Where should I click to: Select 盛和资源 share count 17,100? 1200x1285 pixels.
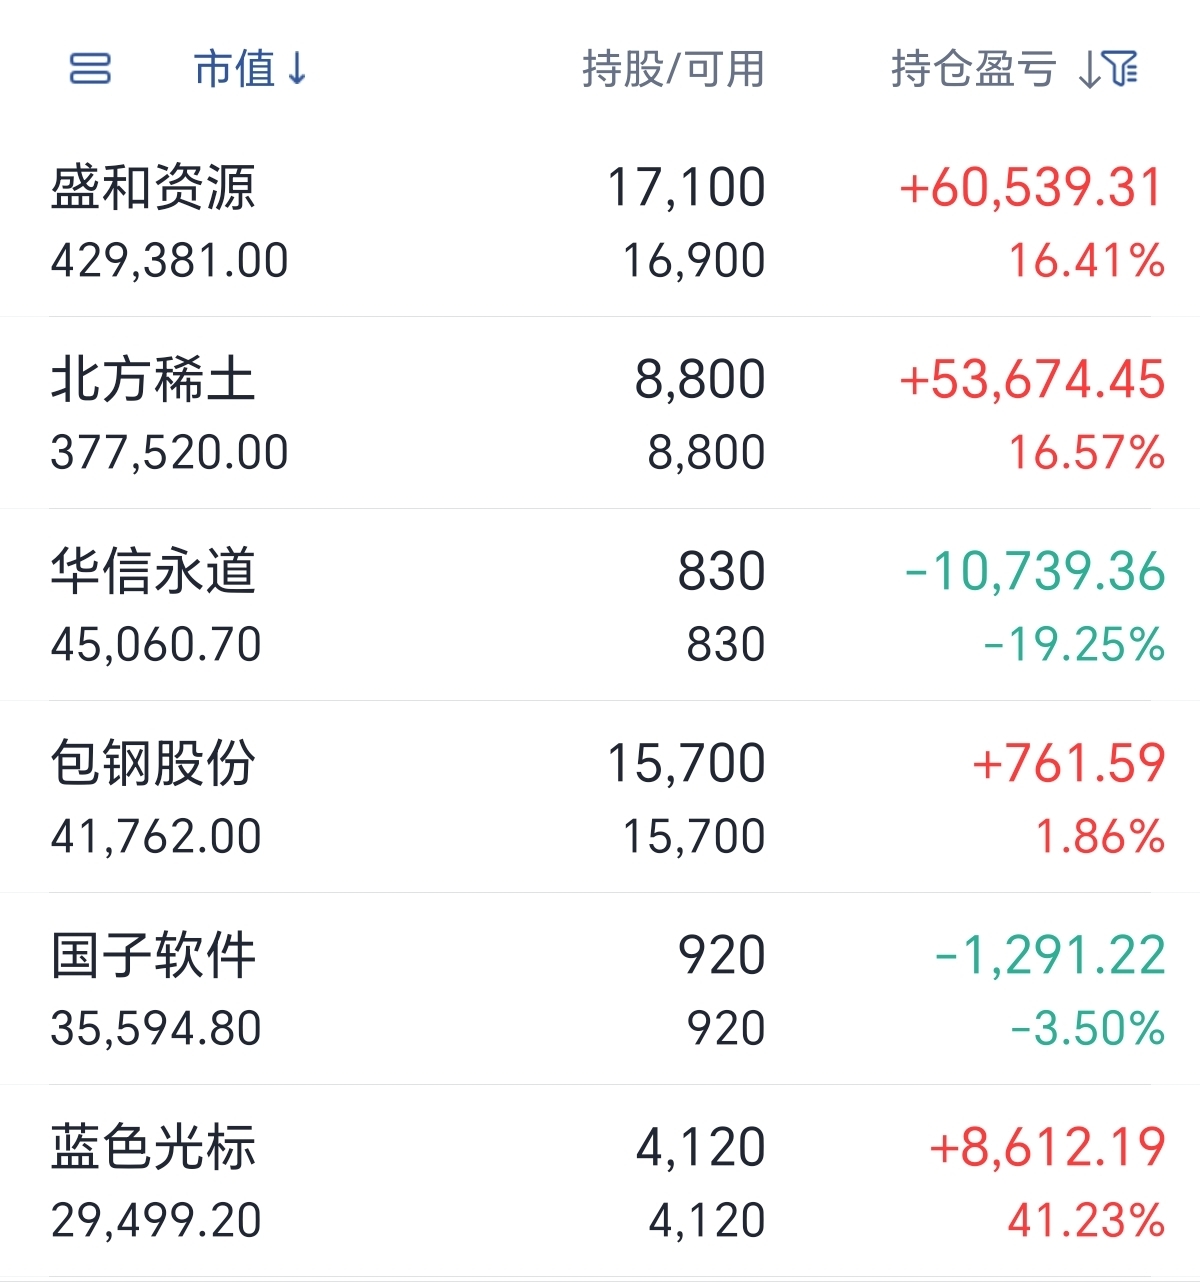[686, 188]
